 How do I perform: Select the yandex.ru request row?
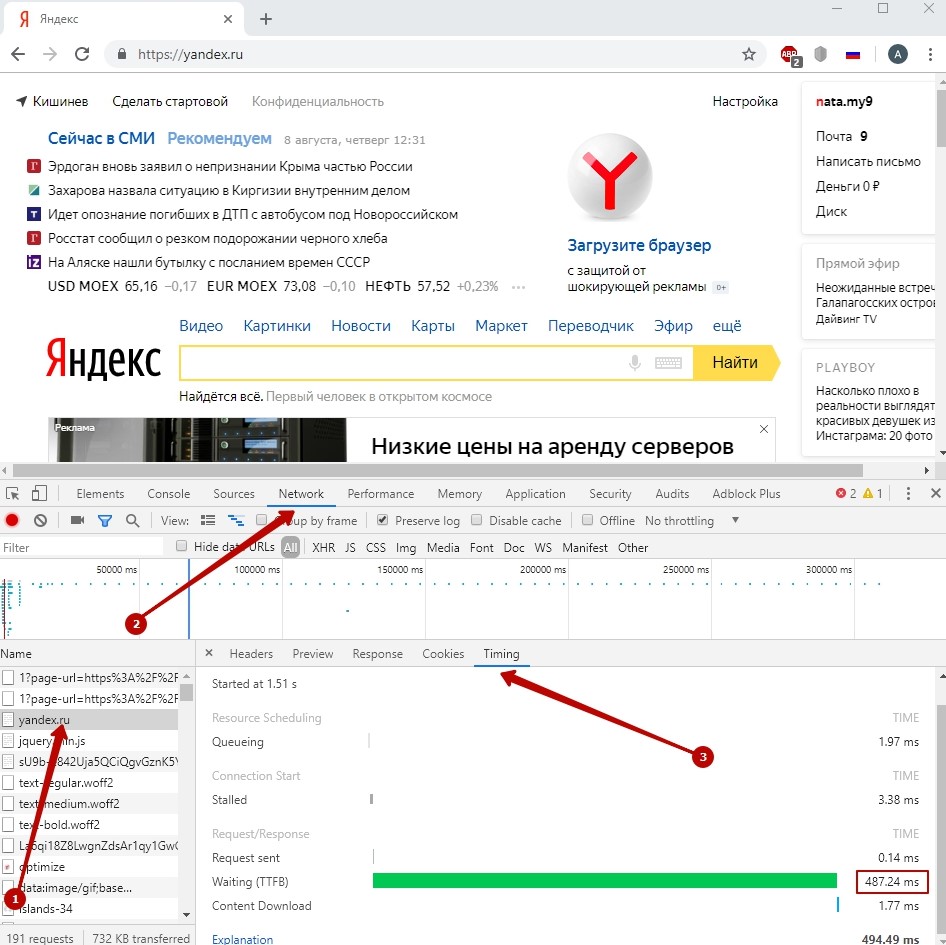tap(89, 719)
